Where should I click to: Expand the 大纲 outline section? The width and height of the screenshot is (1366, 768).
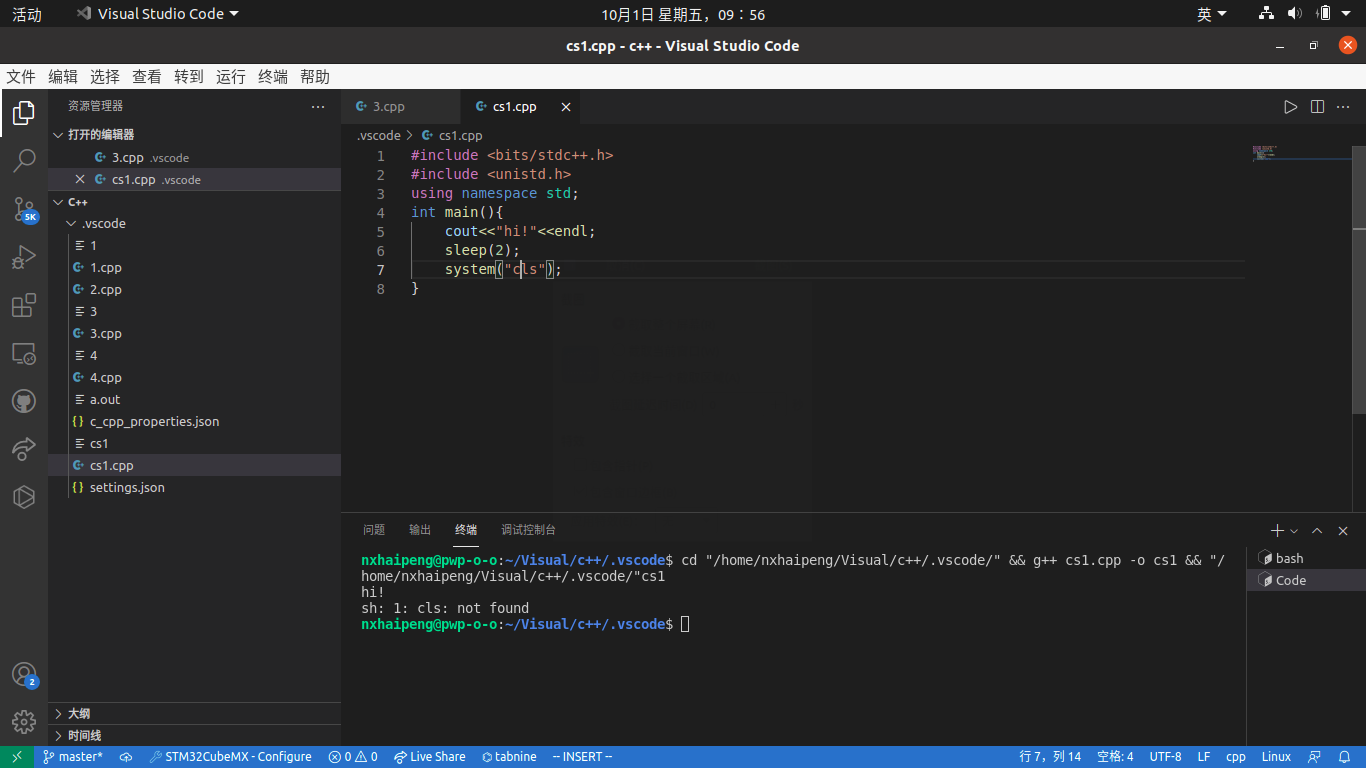(194, 714)
